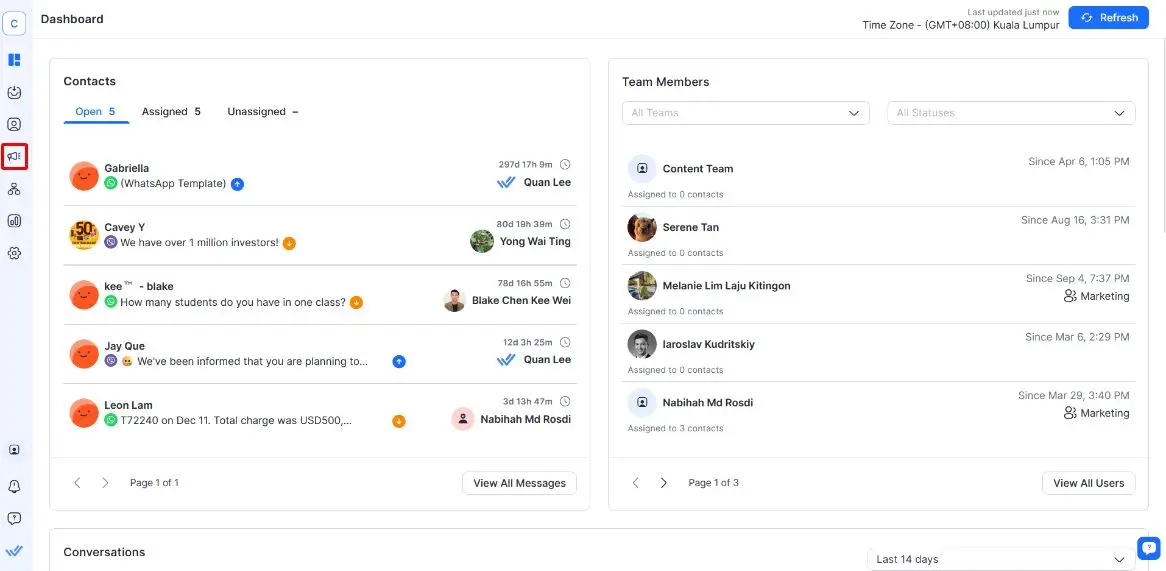The width and height of the screenshot is (1166, 571).
Task: Open Settings gear icon in sidebar
Action: 14,253
